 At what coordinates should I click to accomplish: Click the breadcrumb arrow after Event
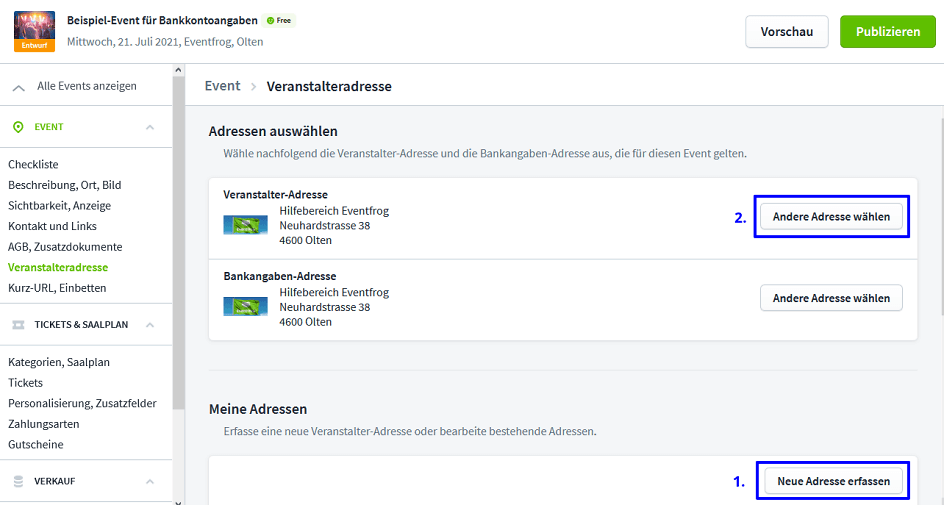pyautogui.click(x=254, y=87)
